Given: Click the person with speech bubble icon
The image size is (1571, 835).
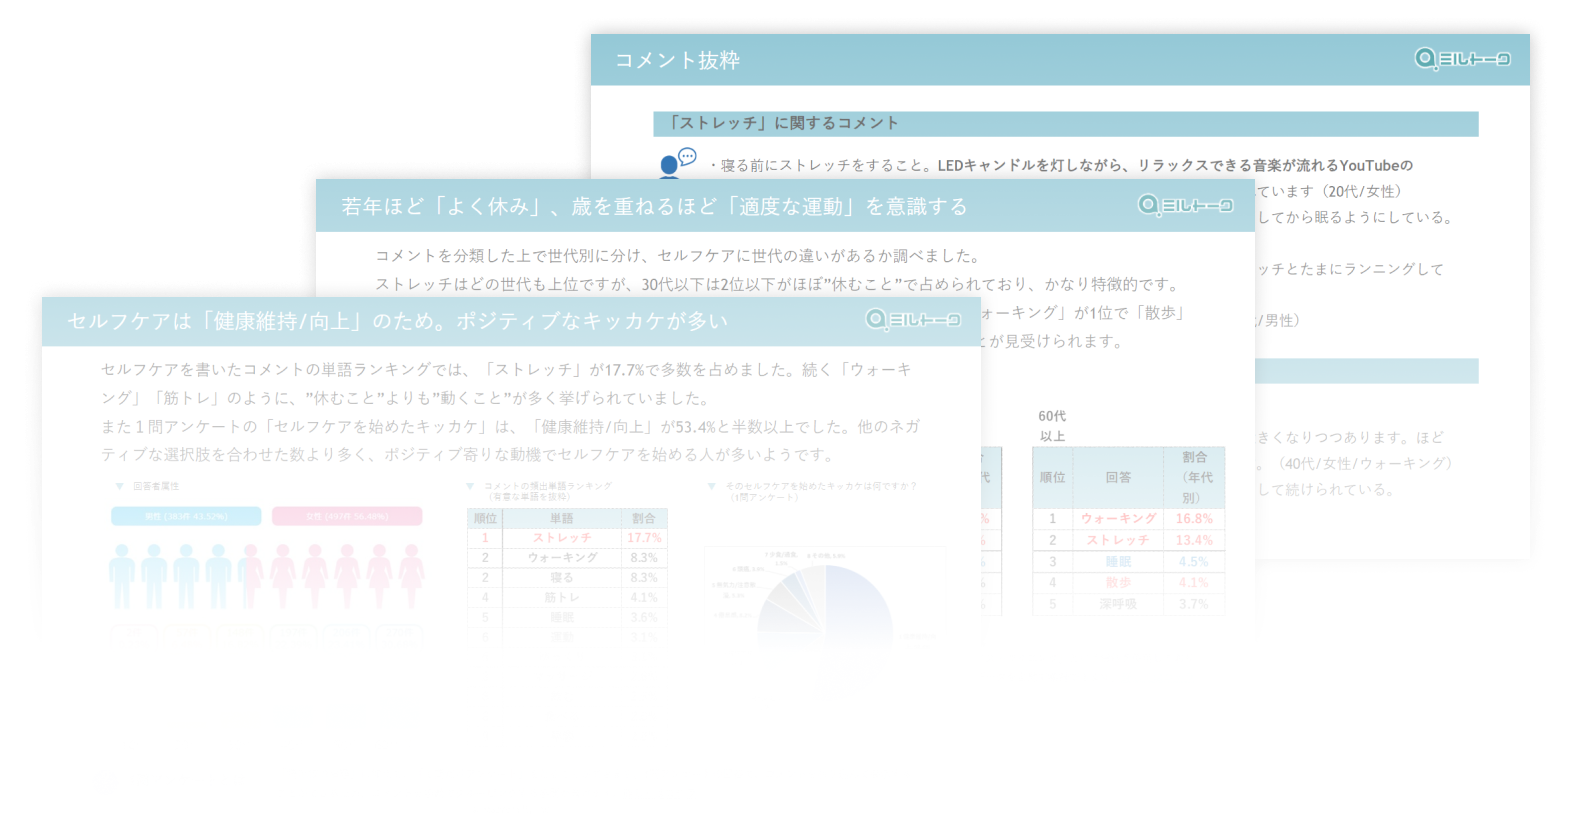Looking at the screenshot, I should click(x=677, y=162).
